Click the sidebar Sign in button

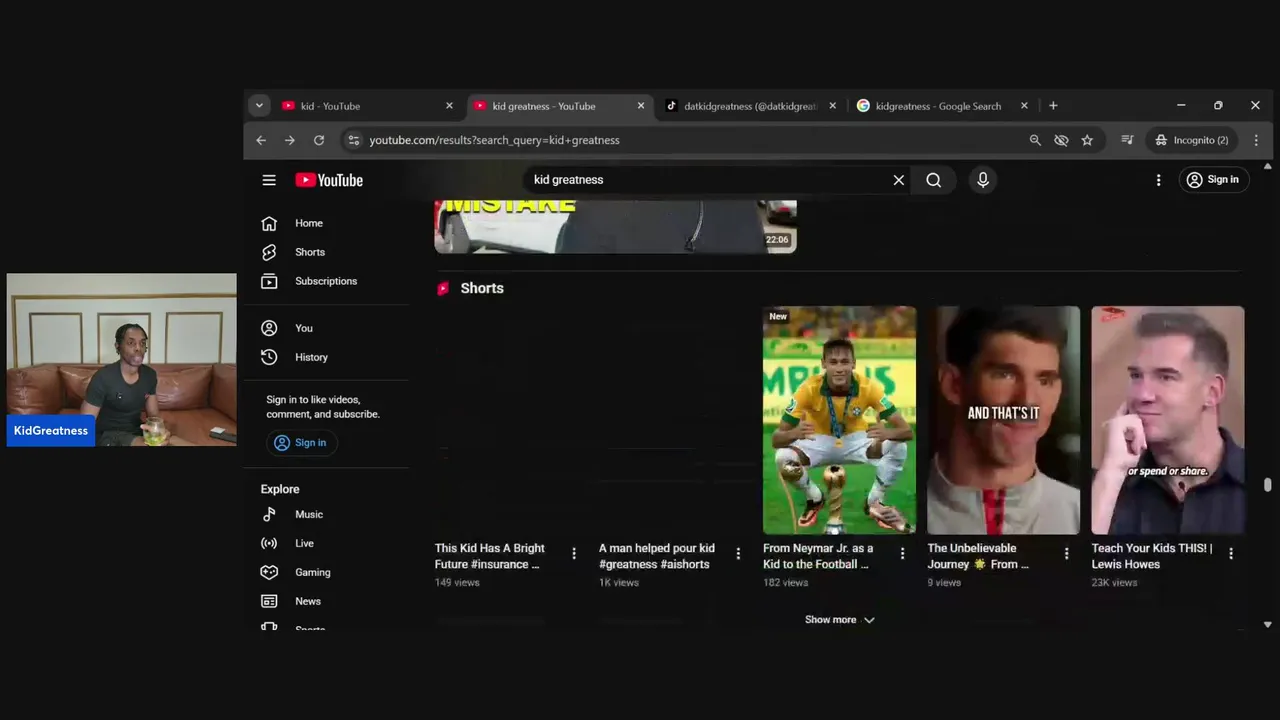click(x=301, y=443)
